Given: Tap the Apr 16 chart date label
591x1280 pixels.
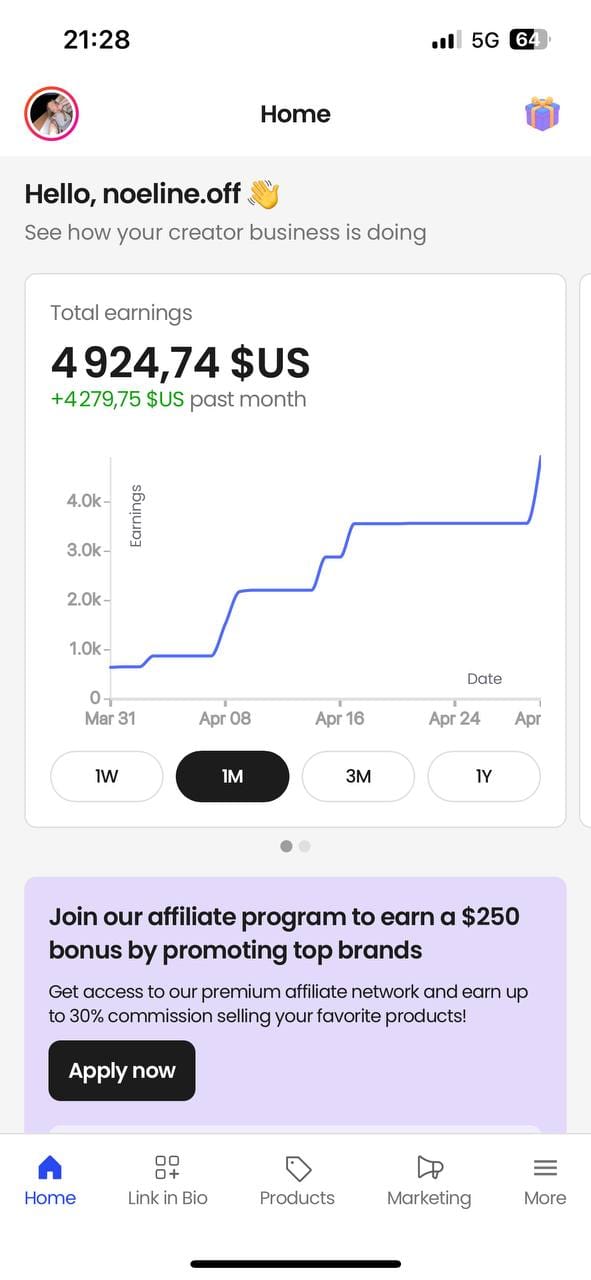Looking at the screenshot, I should (340, 718).
